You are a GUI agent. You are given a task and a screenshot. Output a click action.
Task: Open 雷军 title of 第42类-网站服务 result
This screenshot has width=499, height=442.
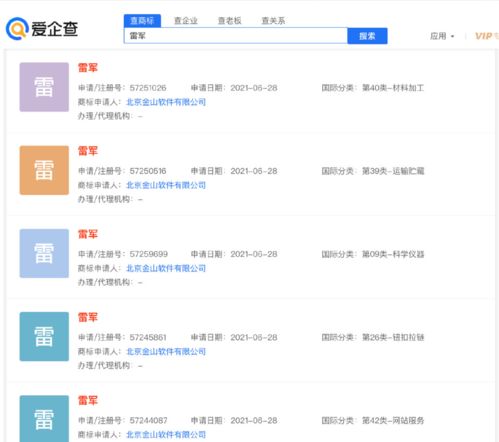pyautogui.click(x=88, y=400)
